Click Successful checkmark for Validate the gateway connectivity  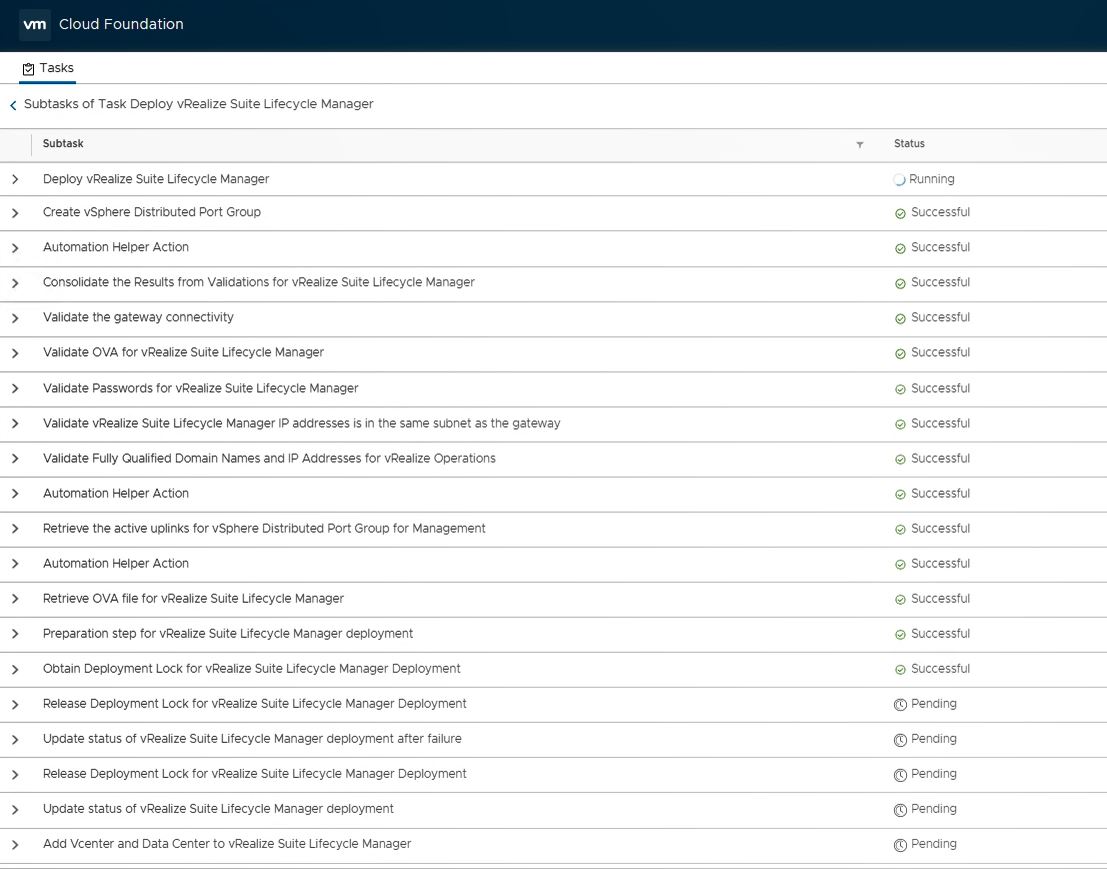[x=900, y=318]
